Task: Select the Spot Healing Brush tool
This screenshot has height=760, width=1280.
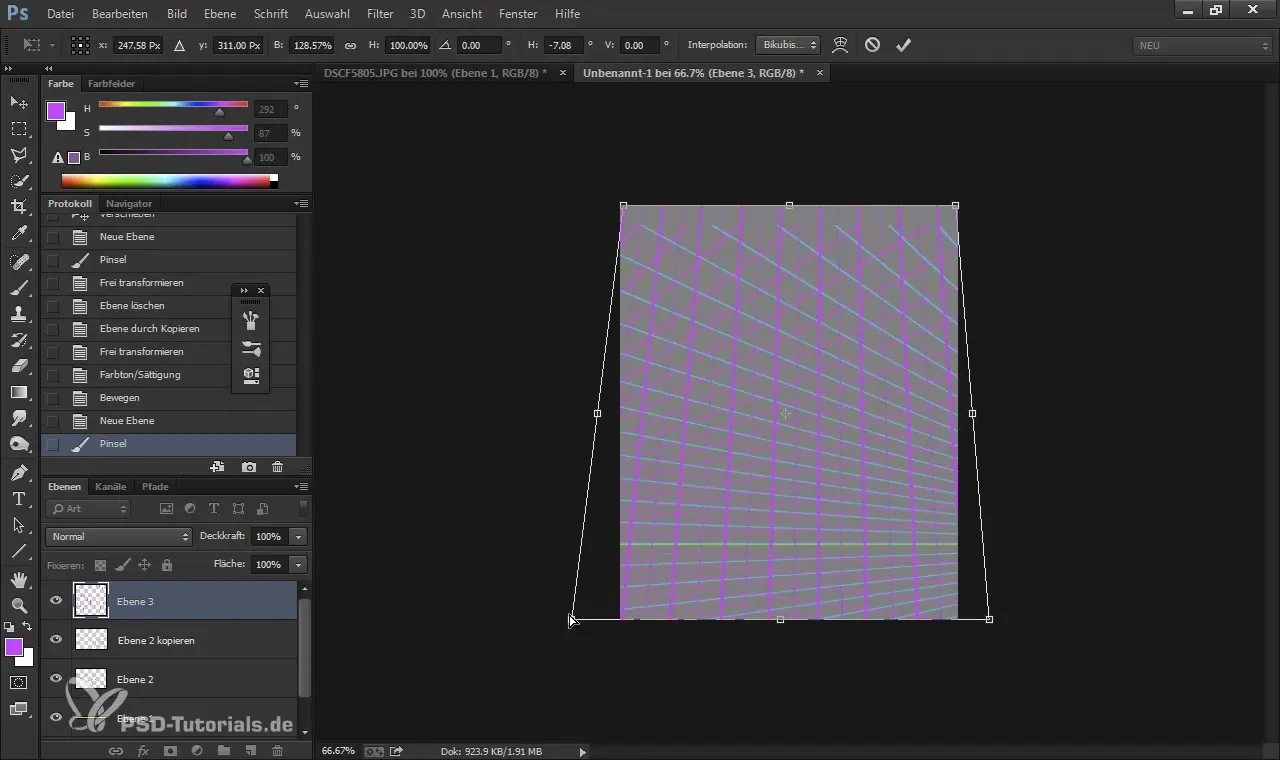Action: pos(19,261)
